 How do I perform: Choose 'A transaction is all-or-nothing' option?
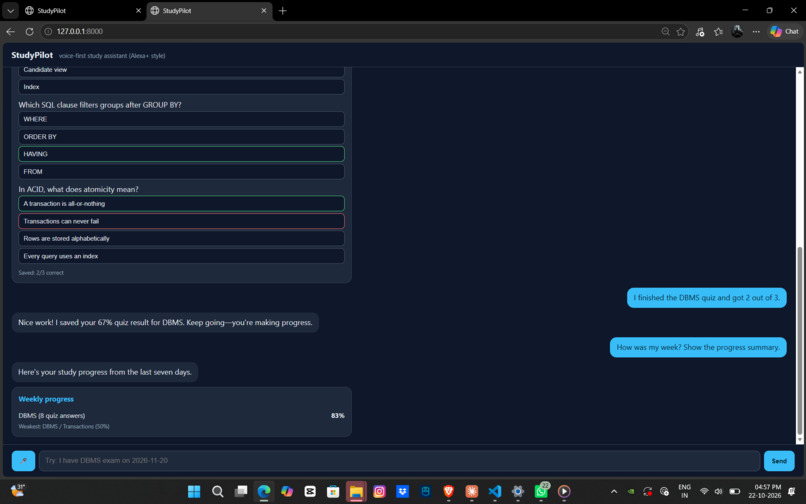coord(181,204)
